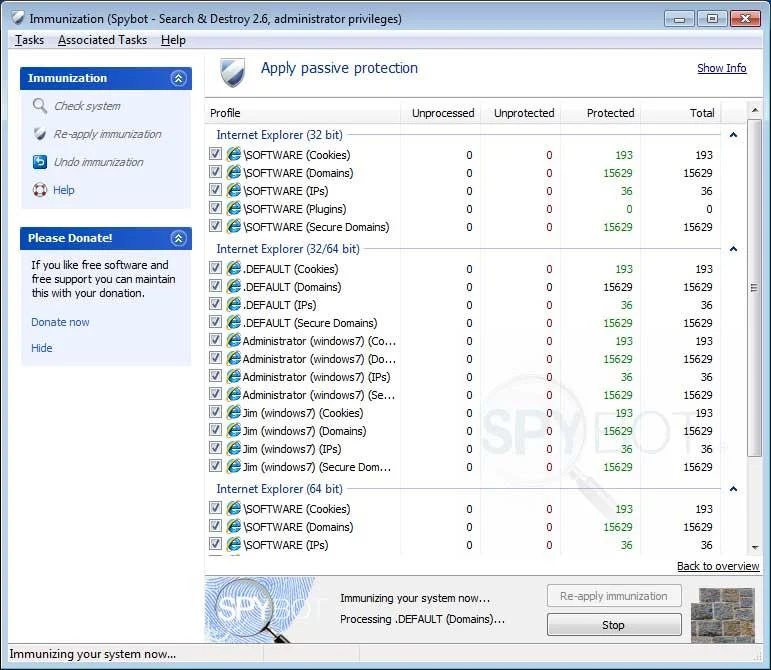Open the Tasks menu
771x670 pixels.
(x=29, y=40)
